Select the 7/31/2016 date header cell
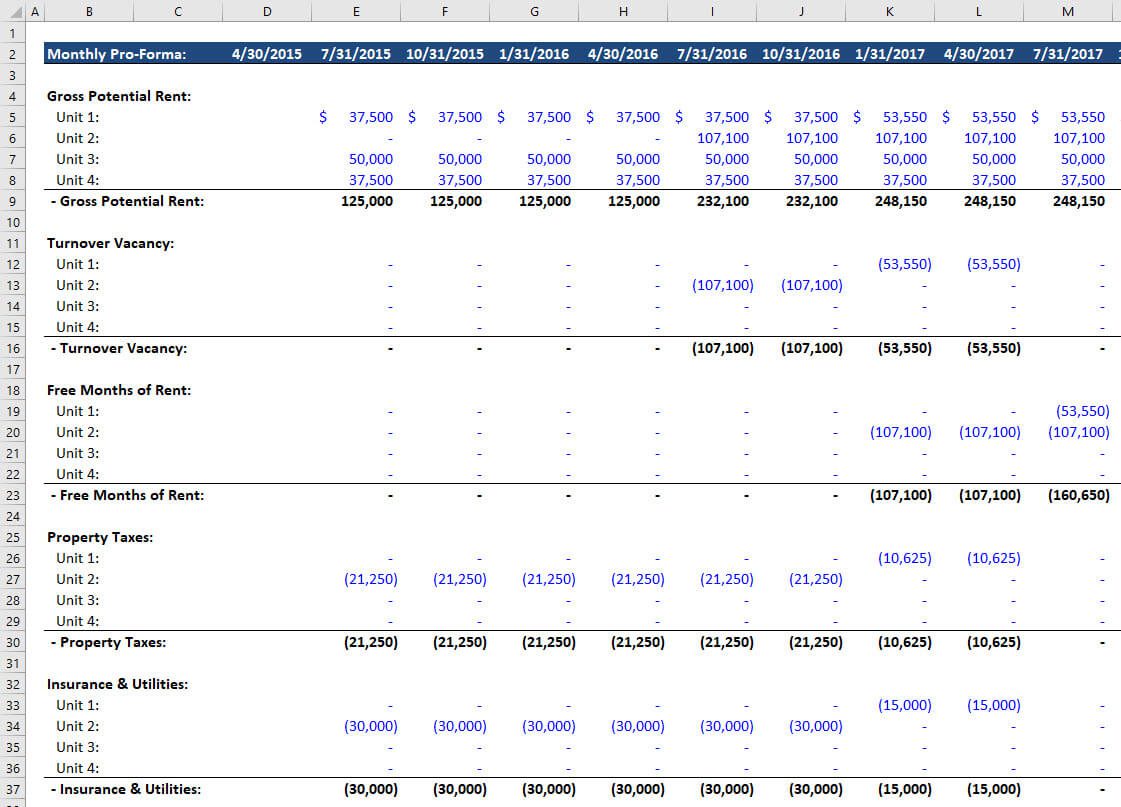 [711, 54]
